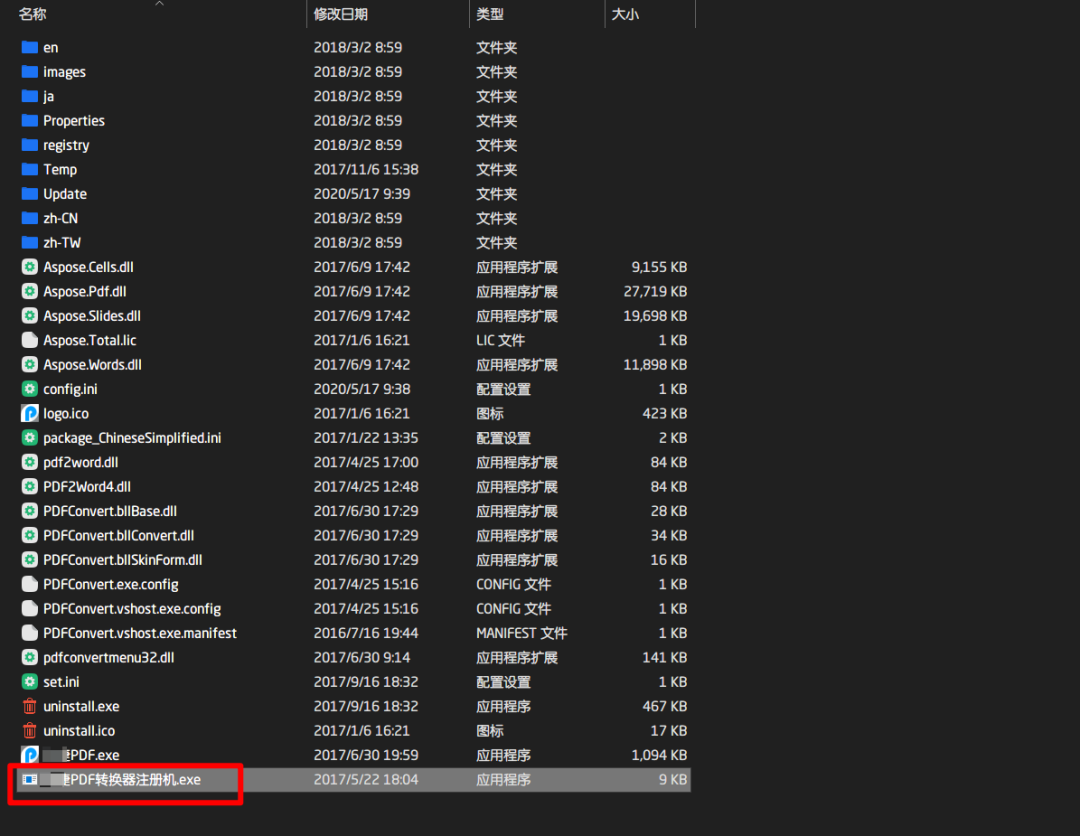
Task: Click the LIC 文件 type cell
Action: [x=500, y=340]
